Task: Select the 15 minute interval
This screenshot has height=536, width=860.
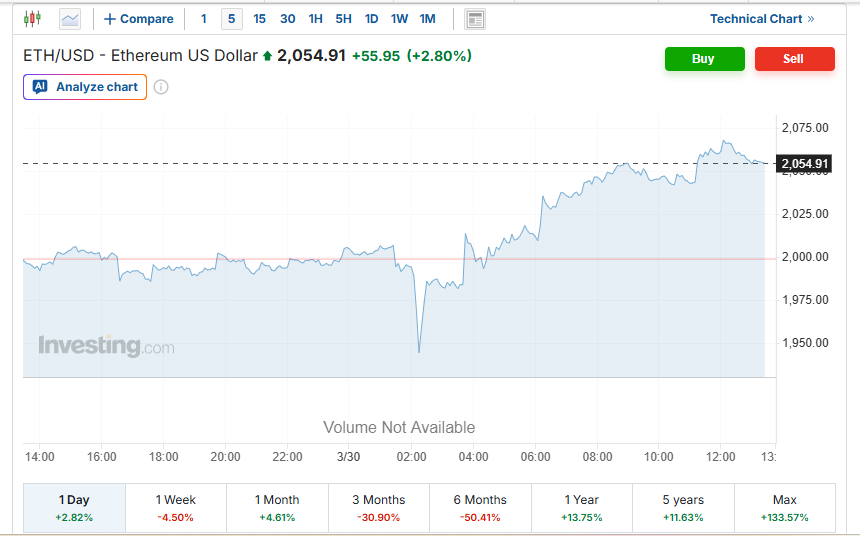Action: coord(260,19)
